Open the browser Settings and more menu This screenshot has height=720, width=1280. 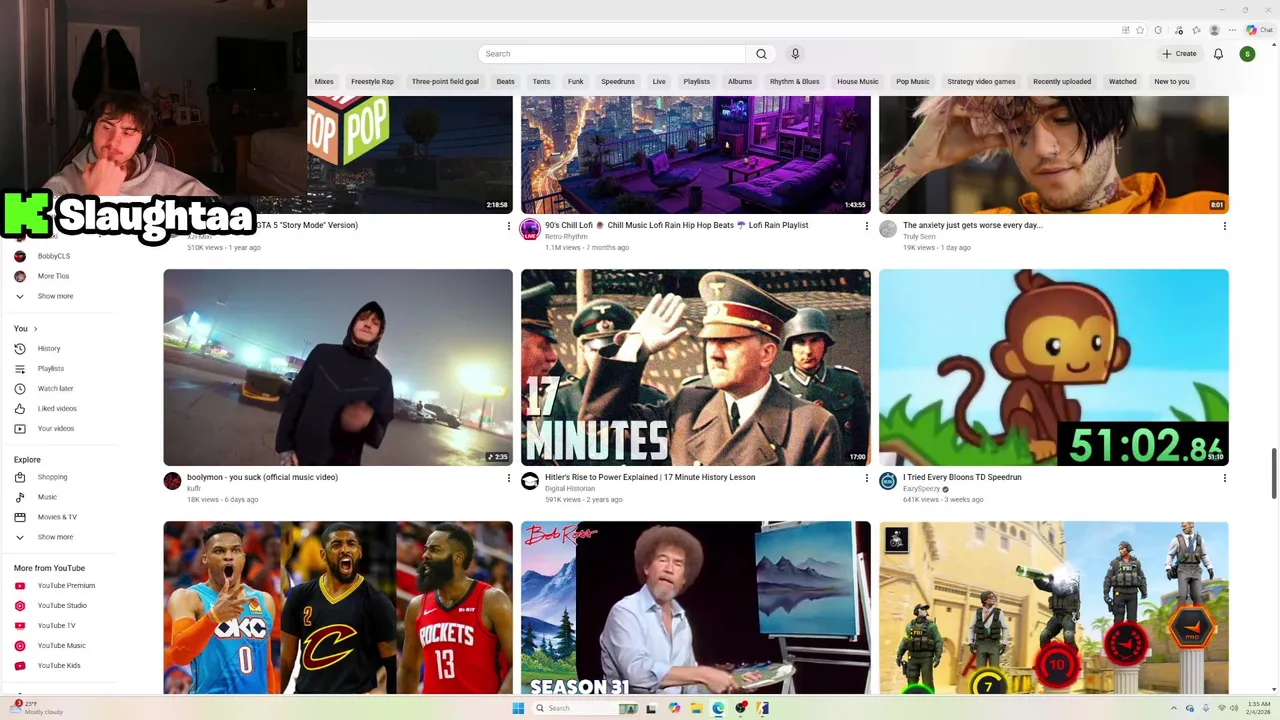tap(1233, 30)
